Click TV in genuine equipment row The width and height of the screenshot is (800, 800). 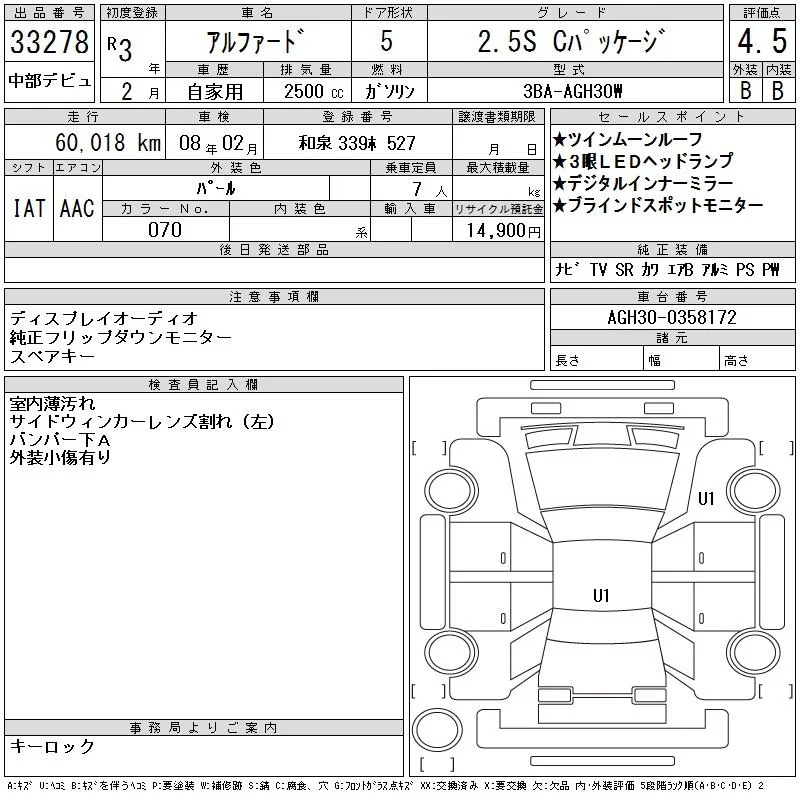pos(598,269)
